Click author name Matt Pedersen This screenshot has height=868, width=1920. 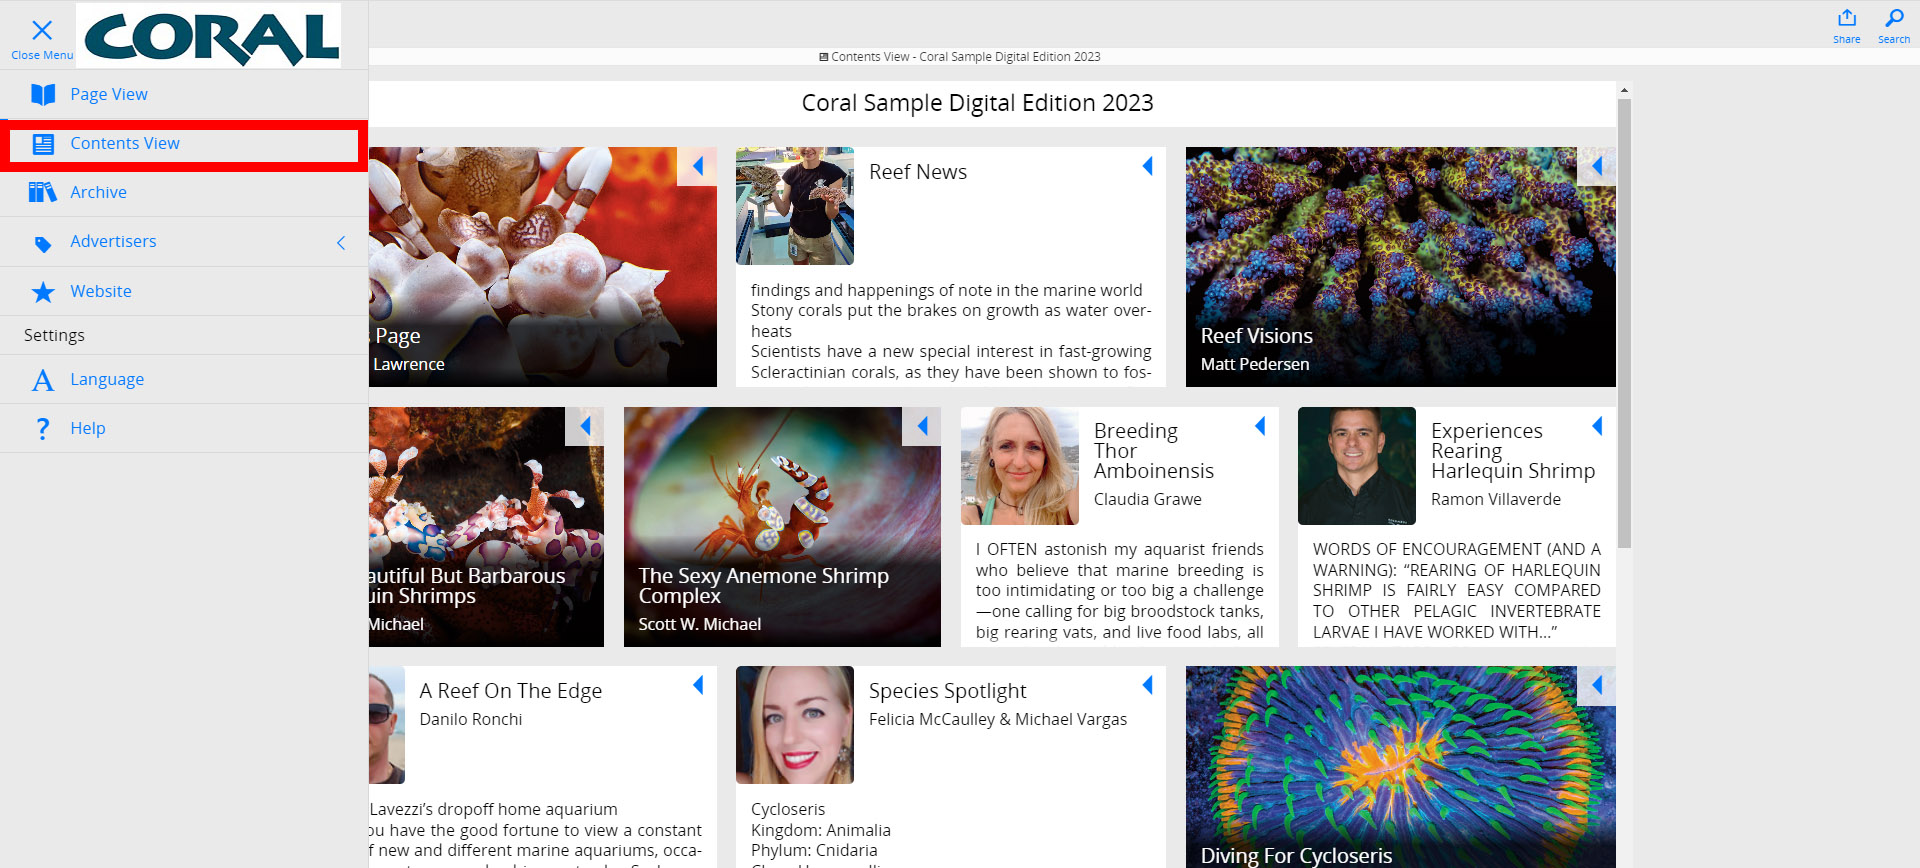(x=1255, y=364)
